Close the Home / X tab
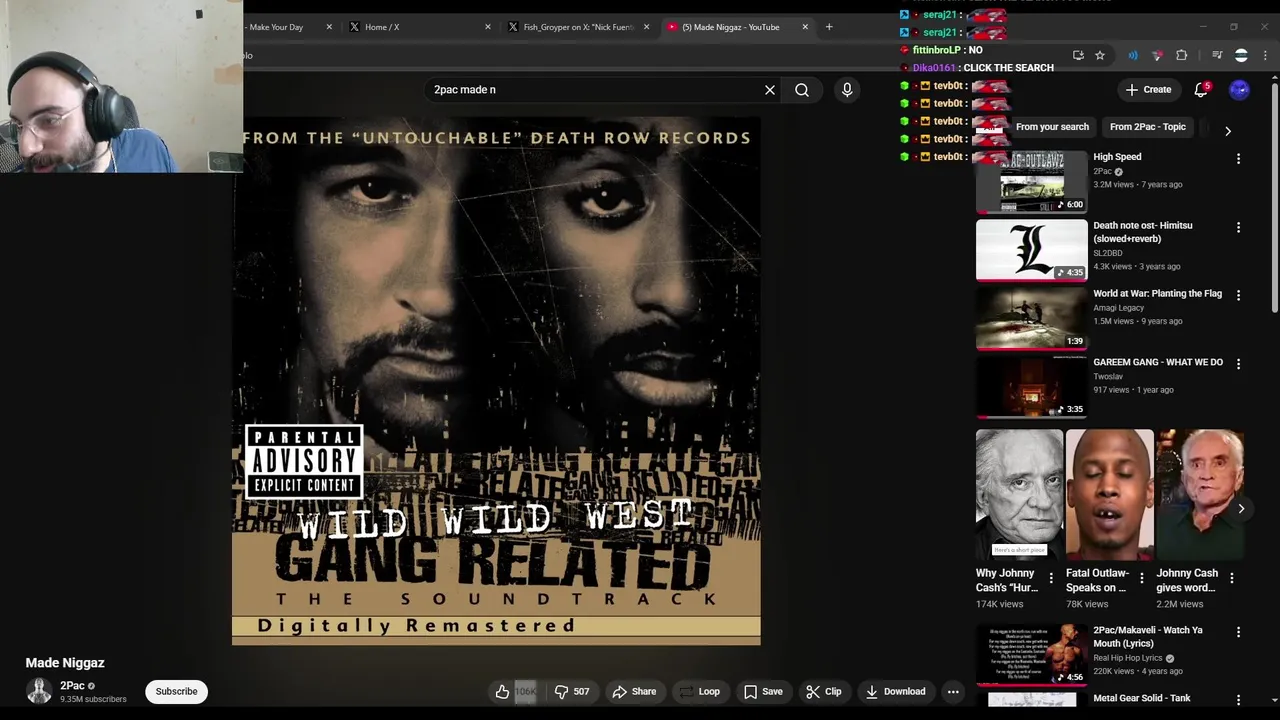Viewport: 1280px width, 720px height. 488,27
